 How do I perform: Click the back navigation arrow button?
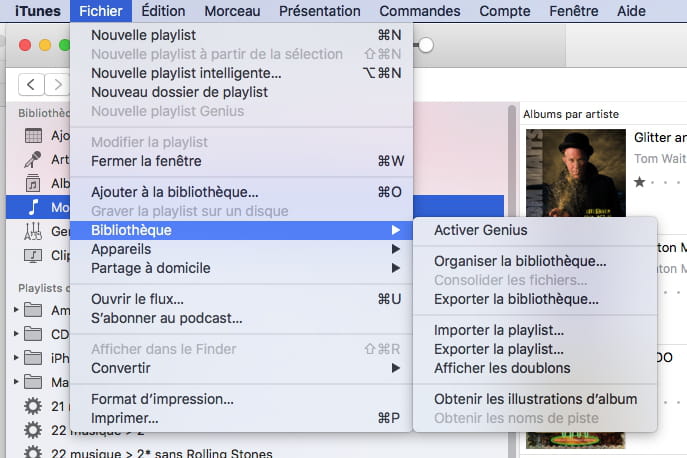click(31, 84)
